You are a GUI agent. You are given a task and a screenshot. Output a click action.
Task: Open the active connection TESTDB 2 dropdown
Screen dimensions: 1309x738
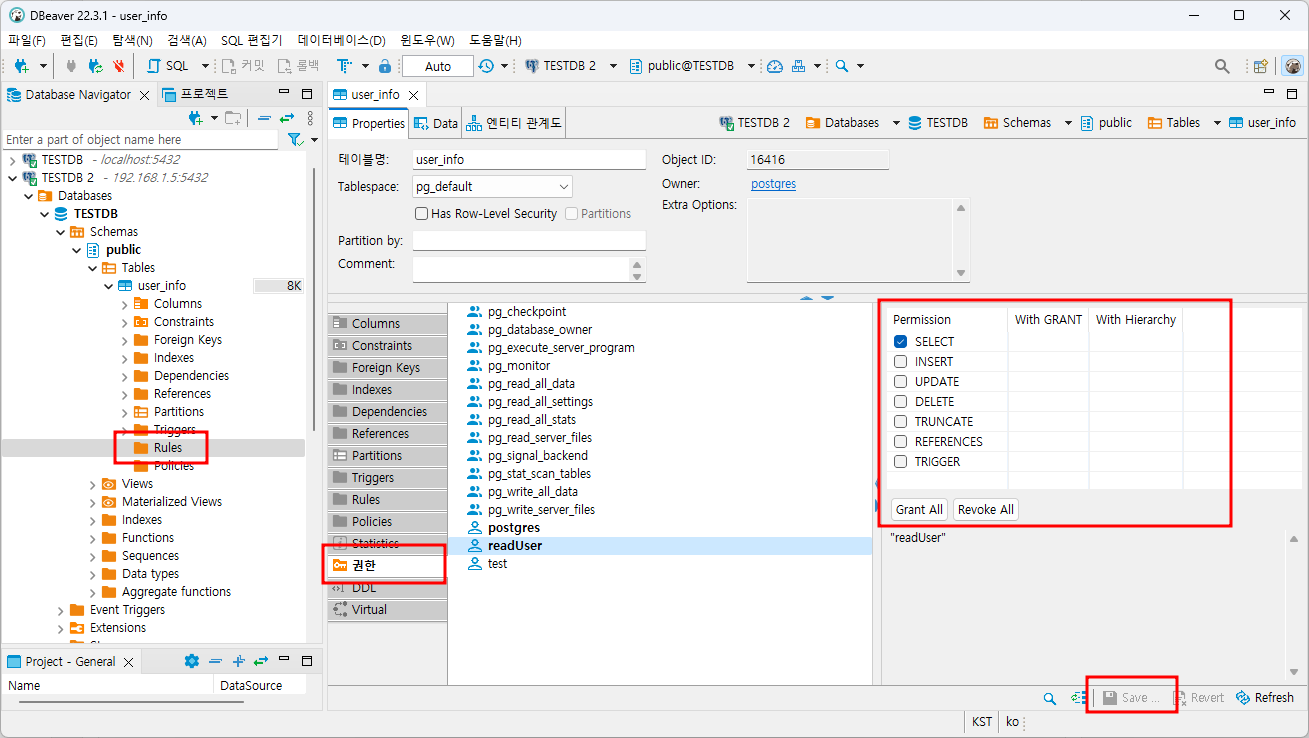[x=614, y=66]
